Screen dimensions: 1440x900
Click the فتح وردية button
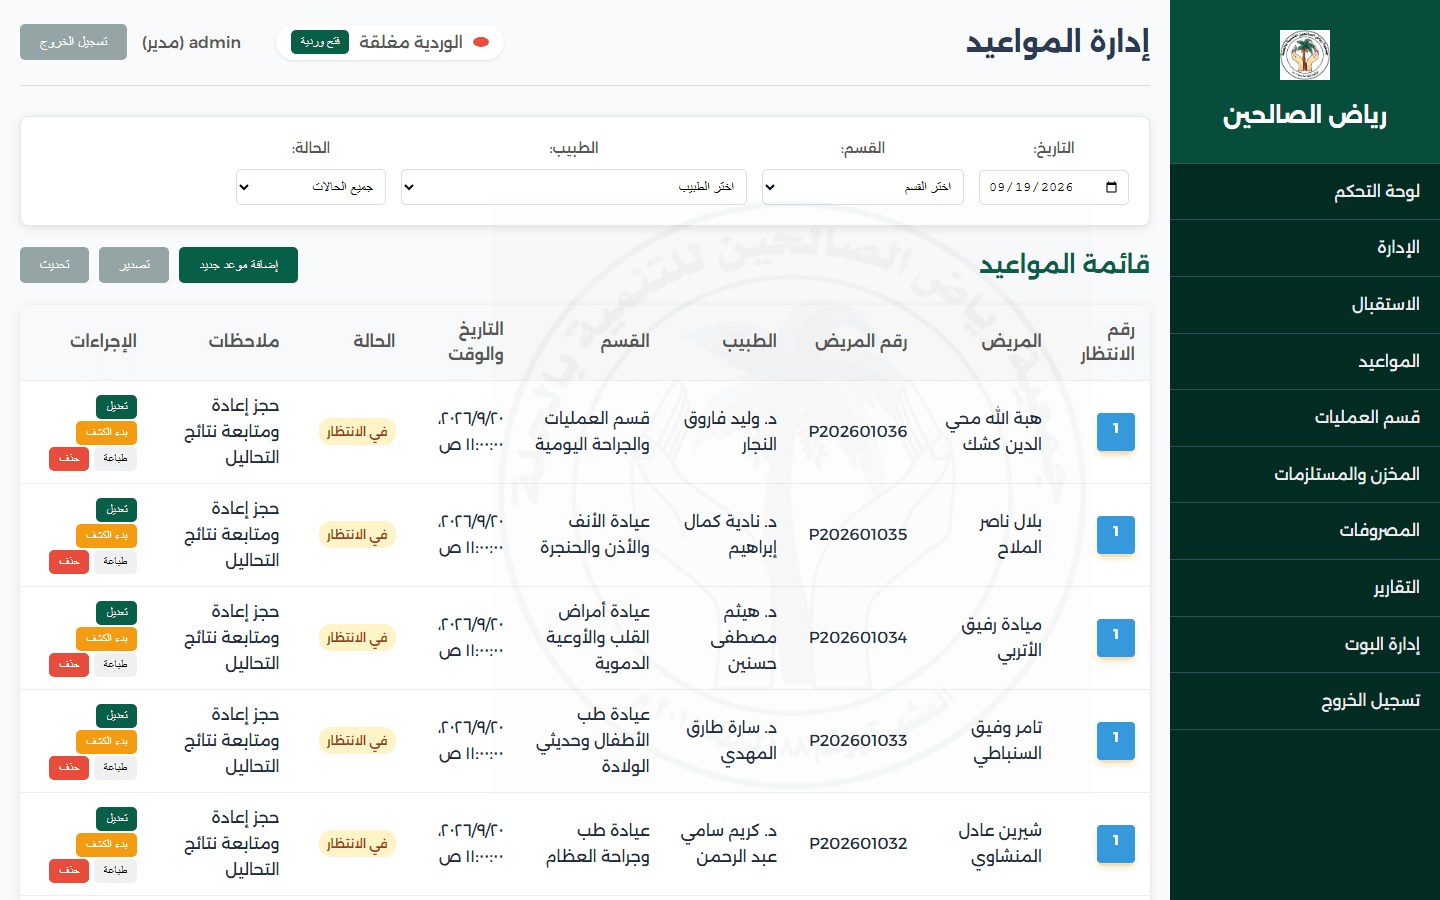320,42
